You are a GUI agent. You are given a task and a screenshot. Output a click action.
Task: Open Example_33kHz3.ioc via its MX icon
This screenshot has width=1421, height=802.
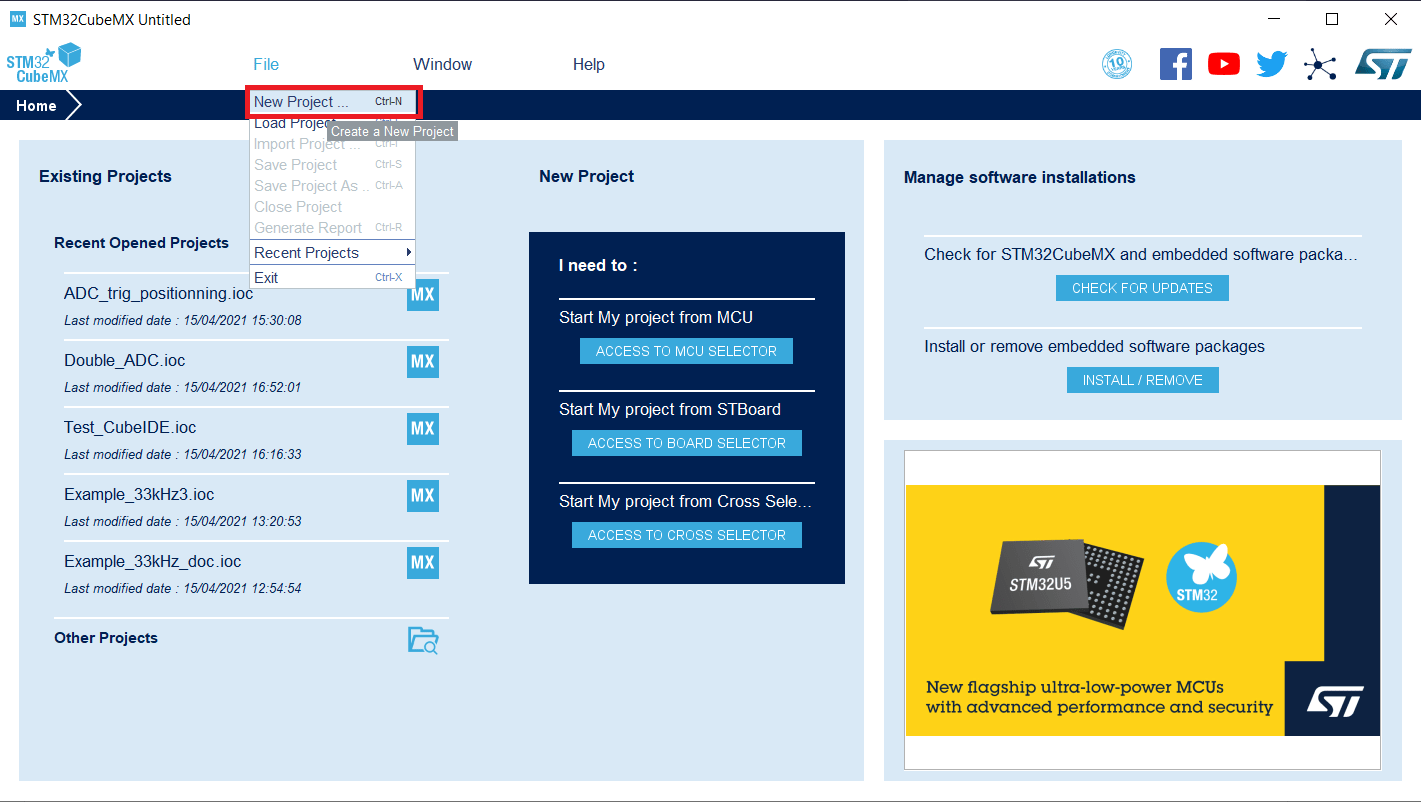(423, 496)
